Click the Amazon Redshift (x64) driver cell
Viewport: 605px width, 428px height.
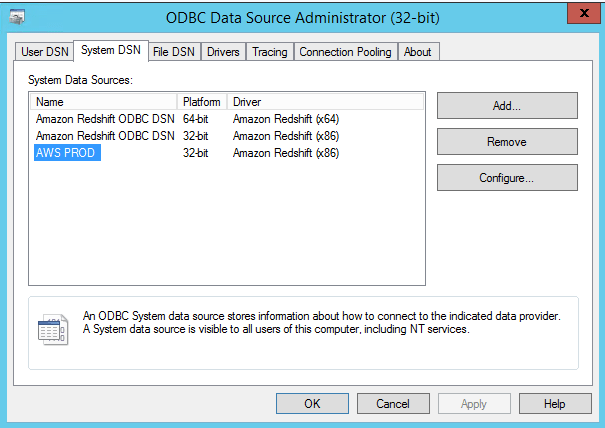286,119
